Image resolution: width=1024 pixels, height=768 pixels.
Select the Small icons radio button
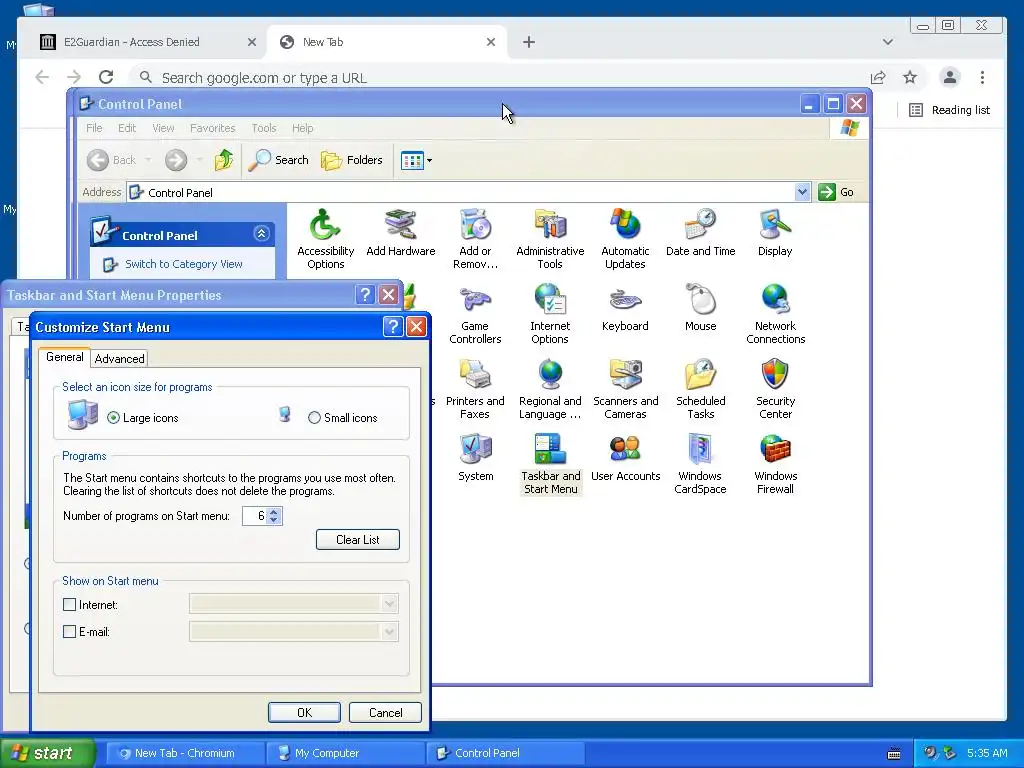314,418
